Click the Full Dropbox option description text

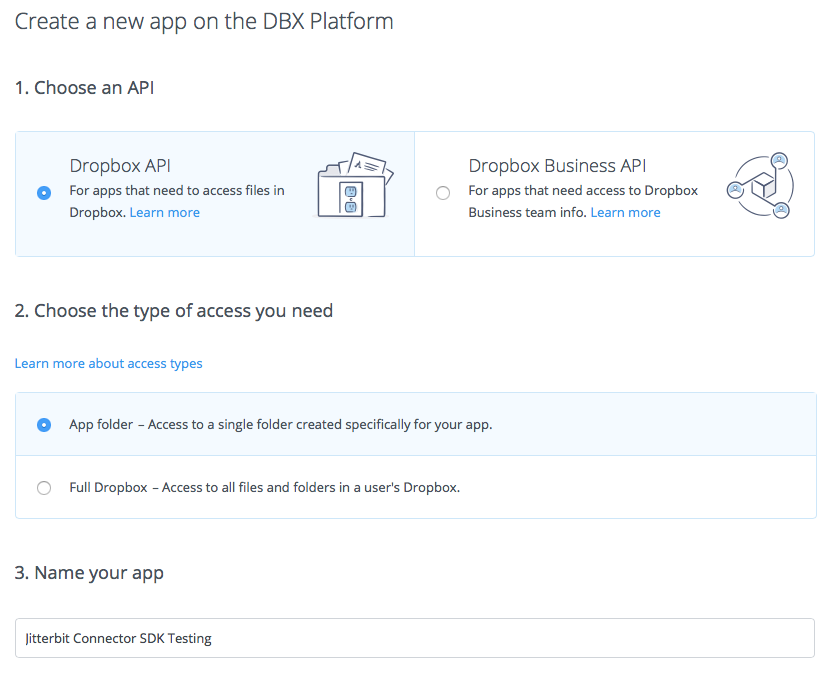click(264, 488)
